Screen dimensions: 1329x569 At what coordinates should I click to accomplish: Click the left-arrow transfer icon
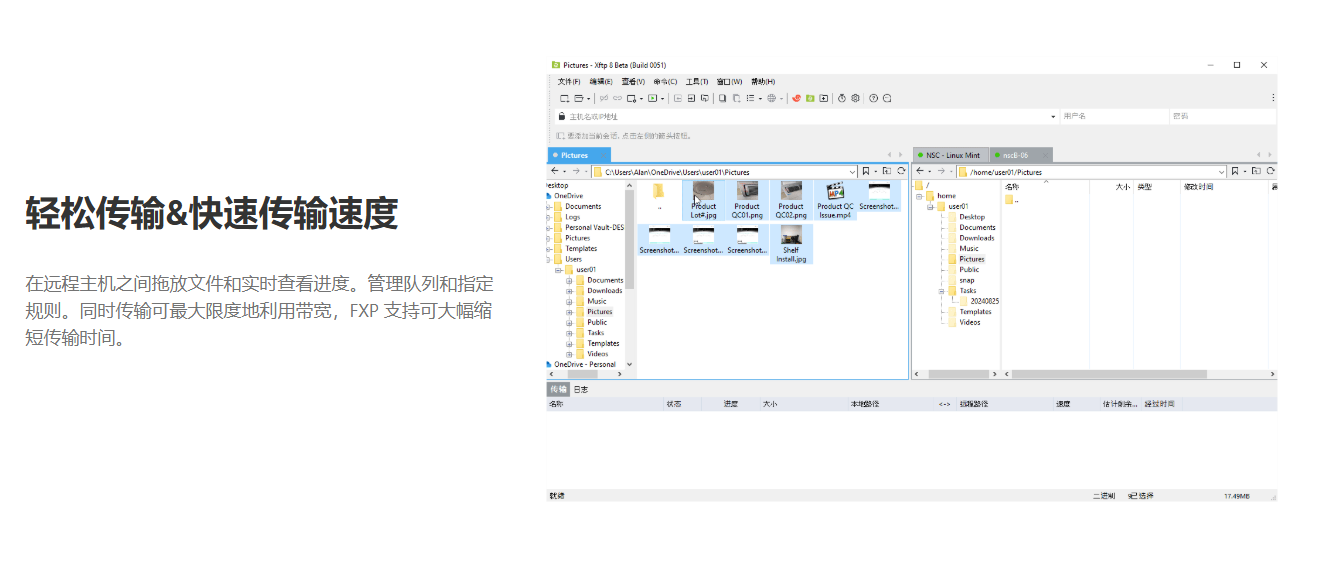click(x=678, y=98)
